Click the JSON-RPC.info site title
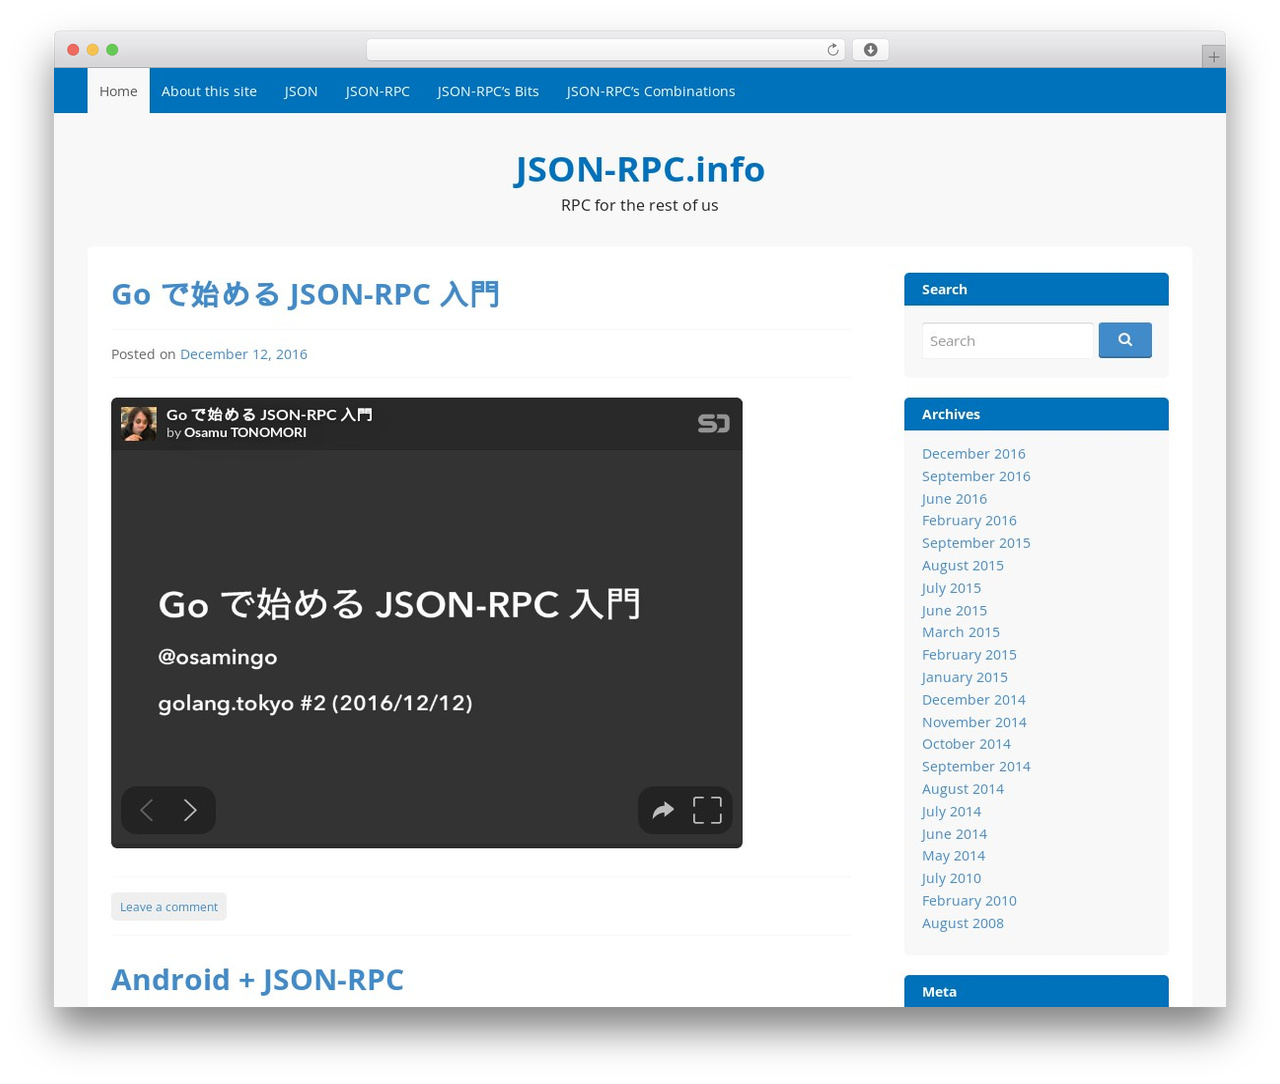Viewport: 1280px width, 1084px height. click(x=640, y=169)
